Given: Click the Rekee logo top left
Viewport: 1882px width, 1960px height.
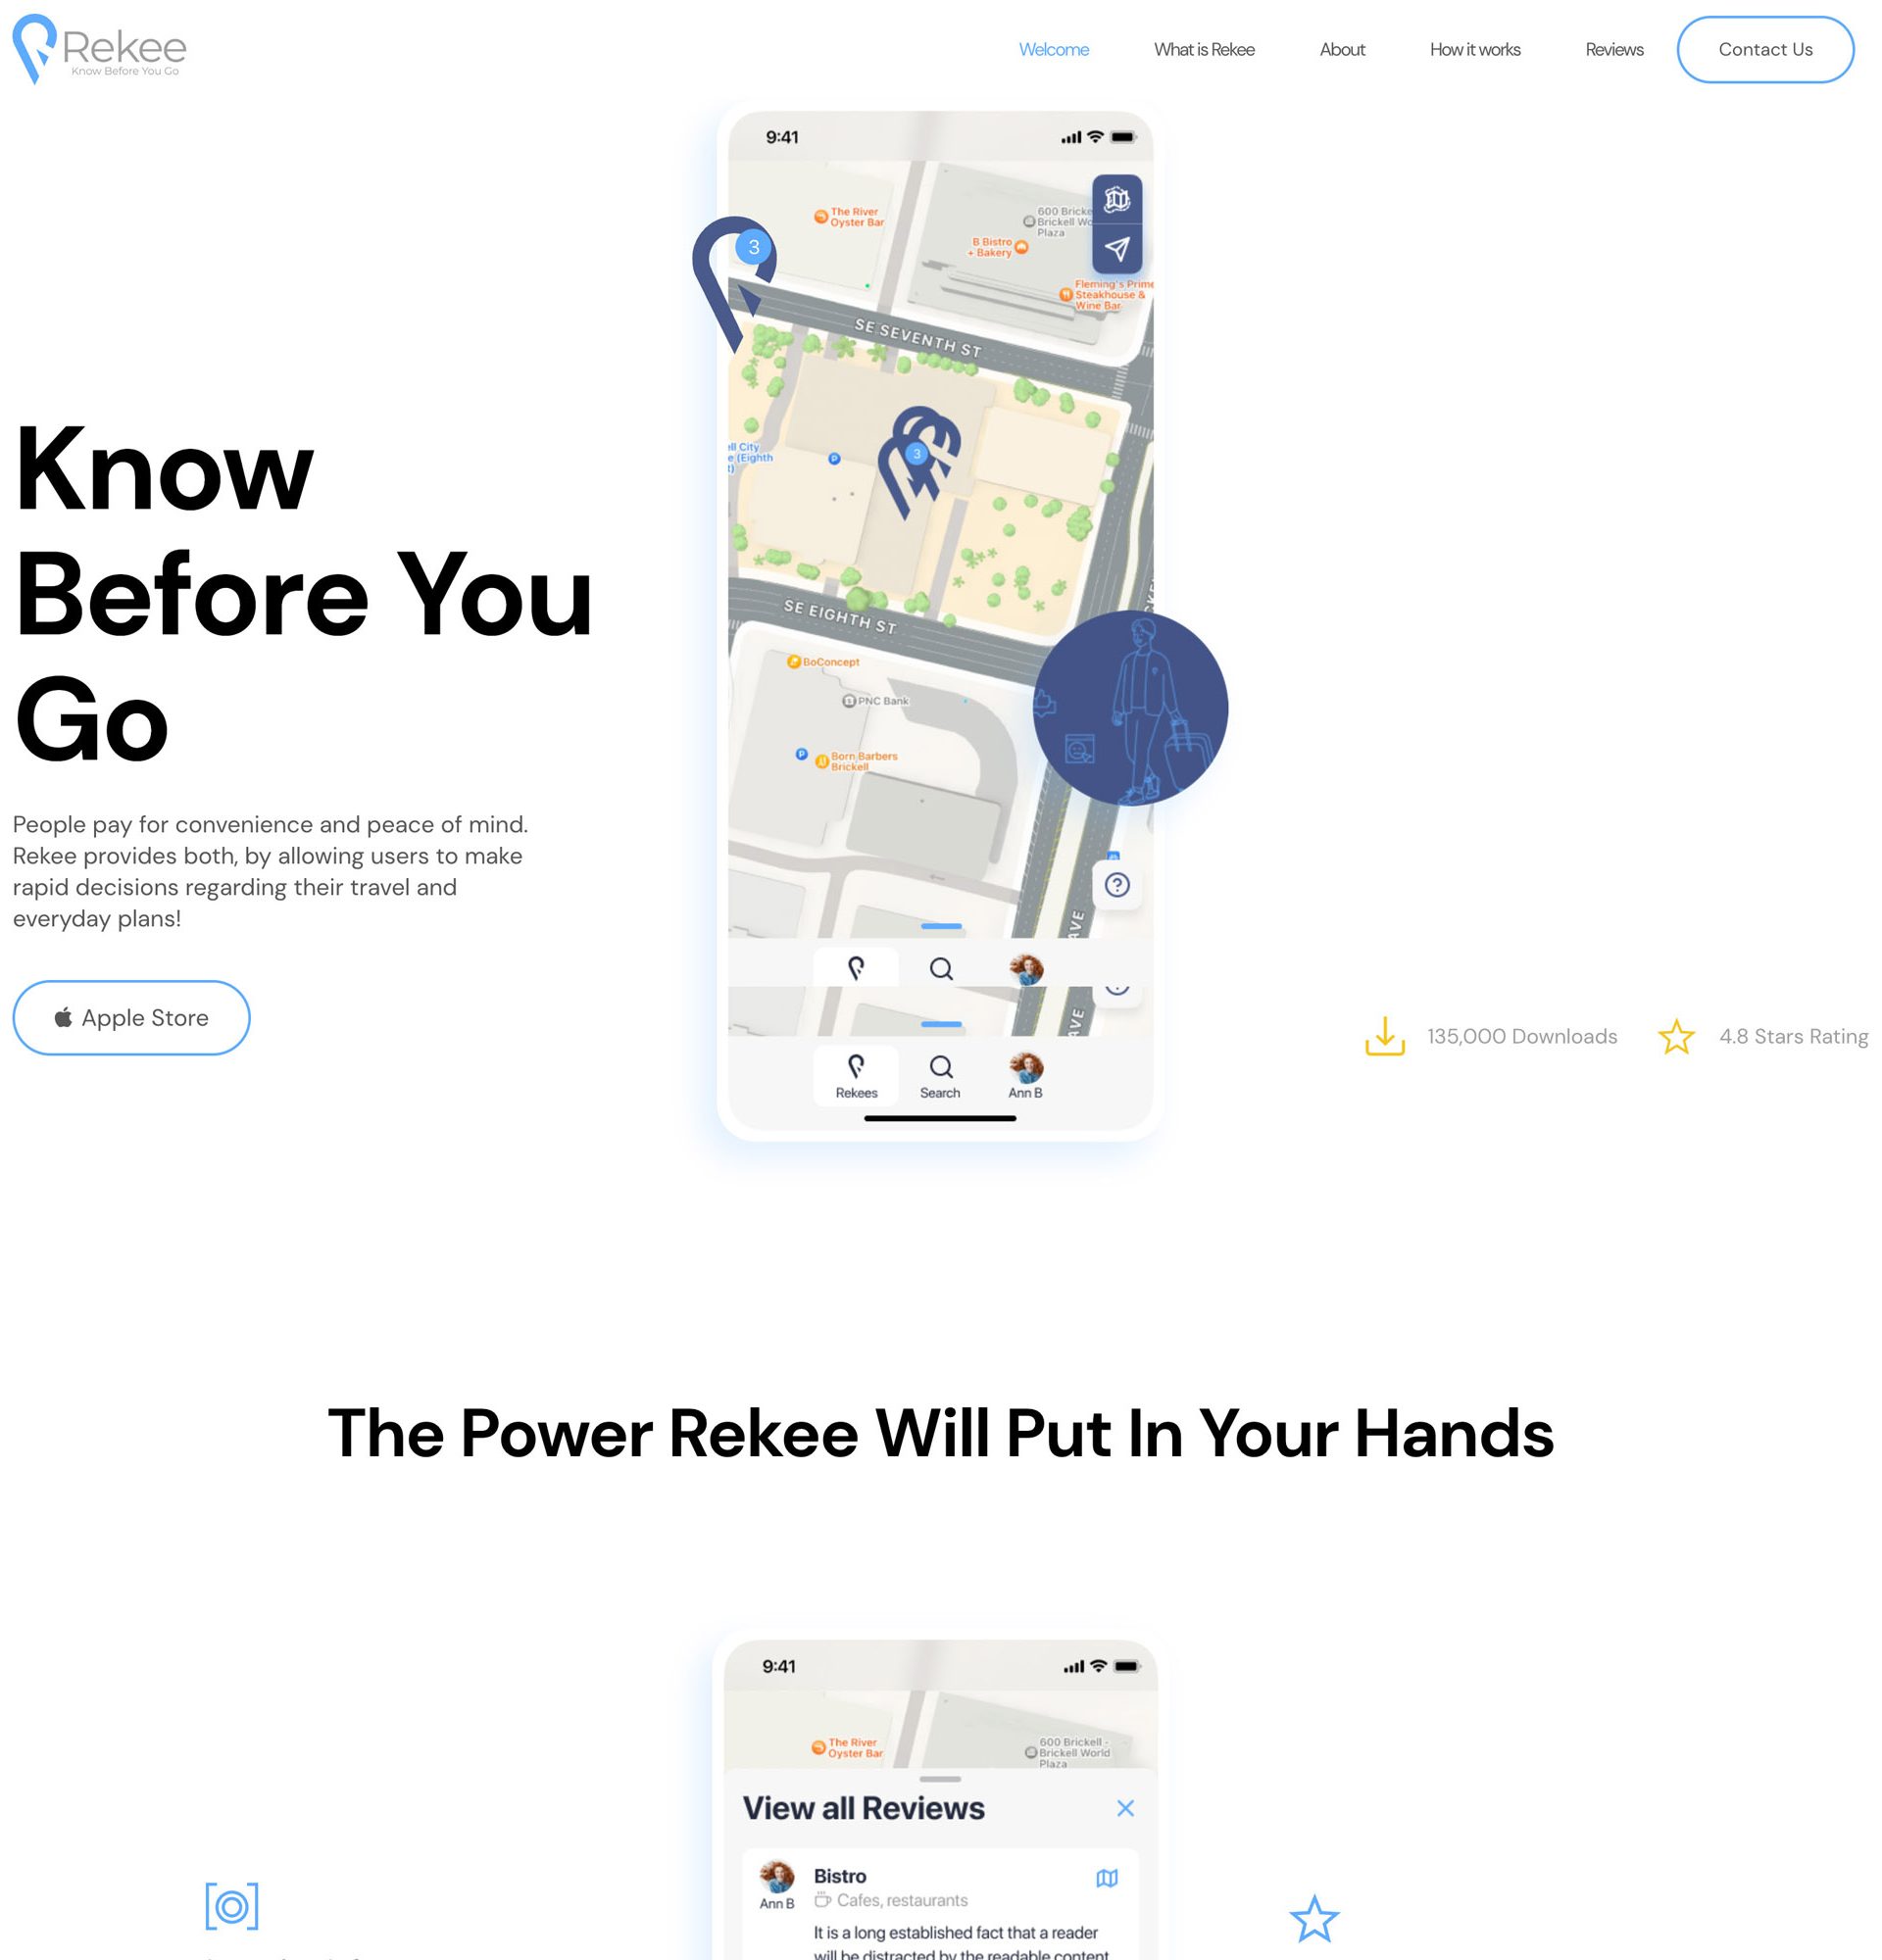Looking at the screenshot, I should click(100, 49).
